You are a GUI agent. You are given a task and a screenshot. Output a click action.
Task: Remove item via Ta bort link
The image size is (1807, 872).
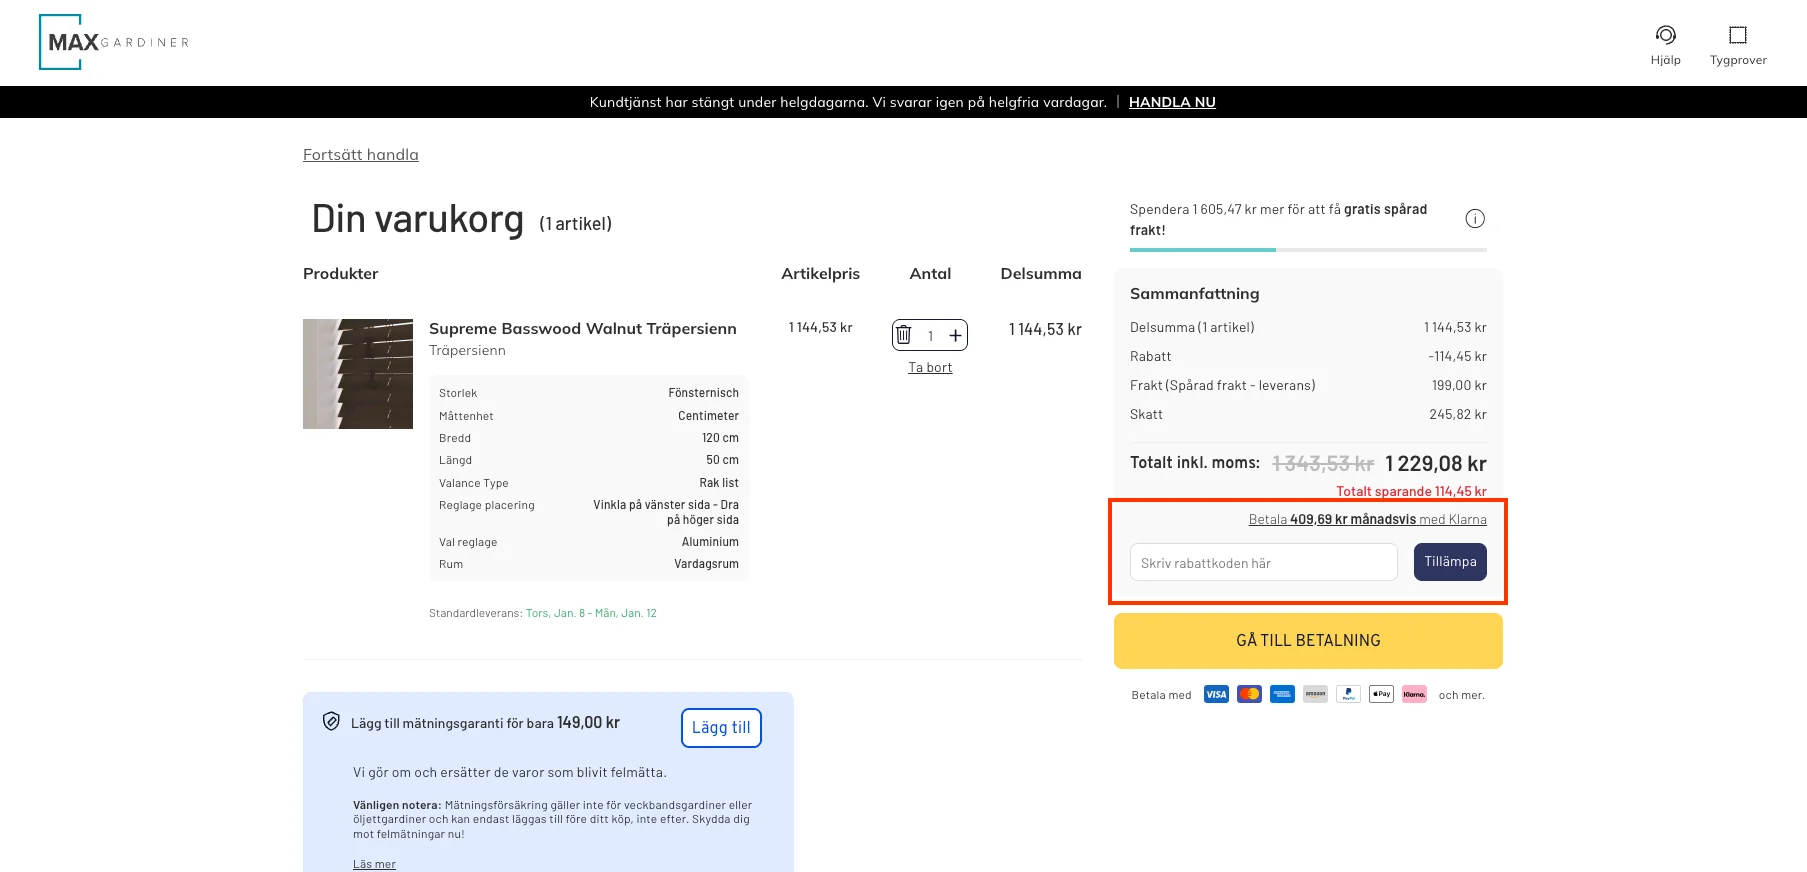click(x=930, y=368)
